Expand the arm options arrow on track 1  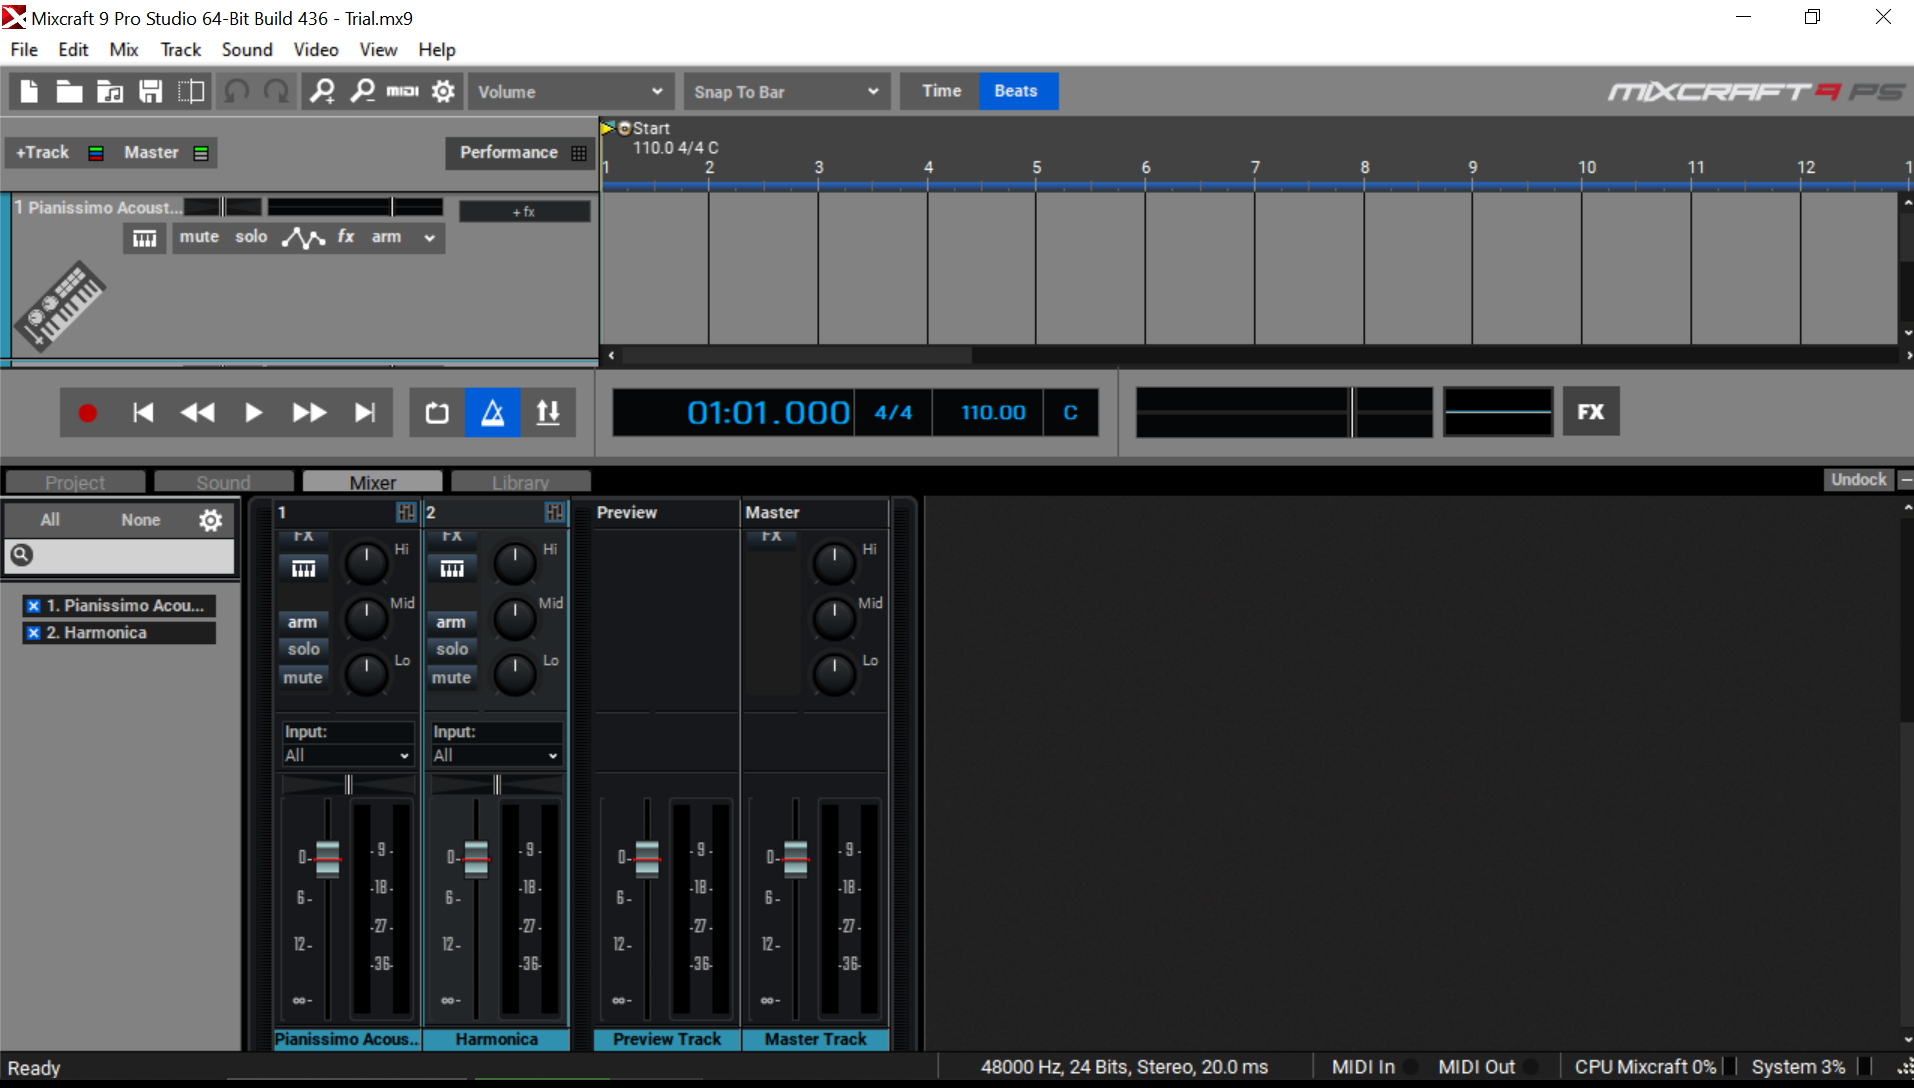430,238
